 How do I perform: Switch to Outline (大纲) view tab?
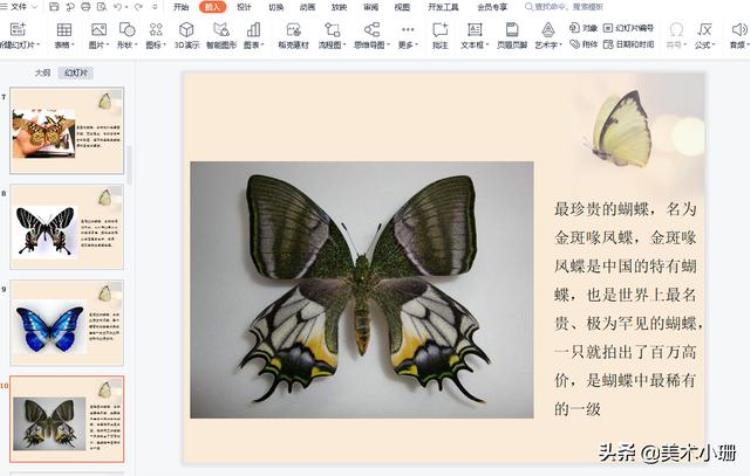42,73
